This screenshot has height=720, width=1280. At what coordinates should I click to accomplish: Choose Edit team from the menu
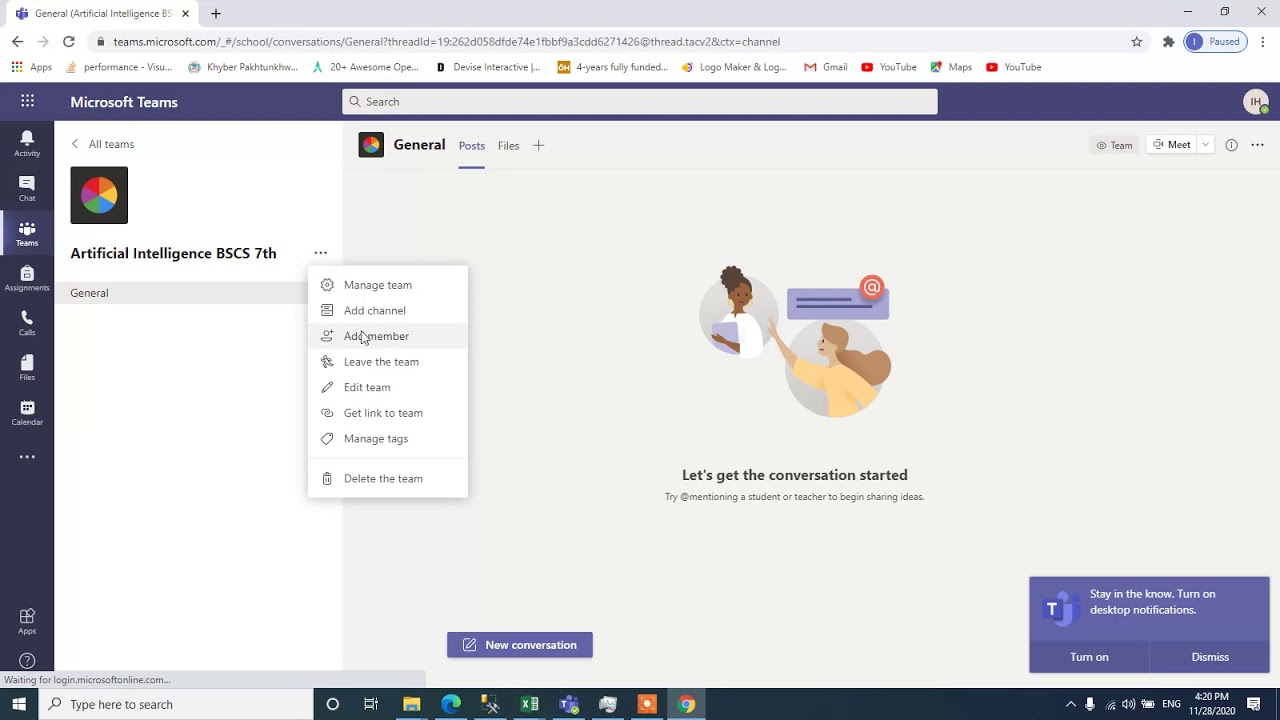pyautogui.click(x=387, y=387)
